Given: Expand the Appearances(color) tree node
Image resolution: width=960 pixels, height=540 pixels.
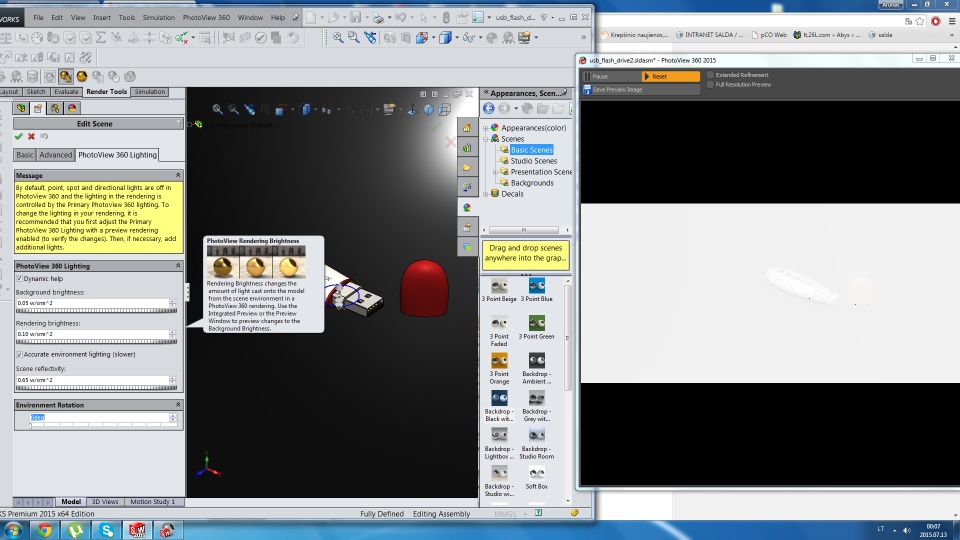Looking at the screenshot, I should point(486,128).
